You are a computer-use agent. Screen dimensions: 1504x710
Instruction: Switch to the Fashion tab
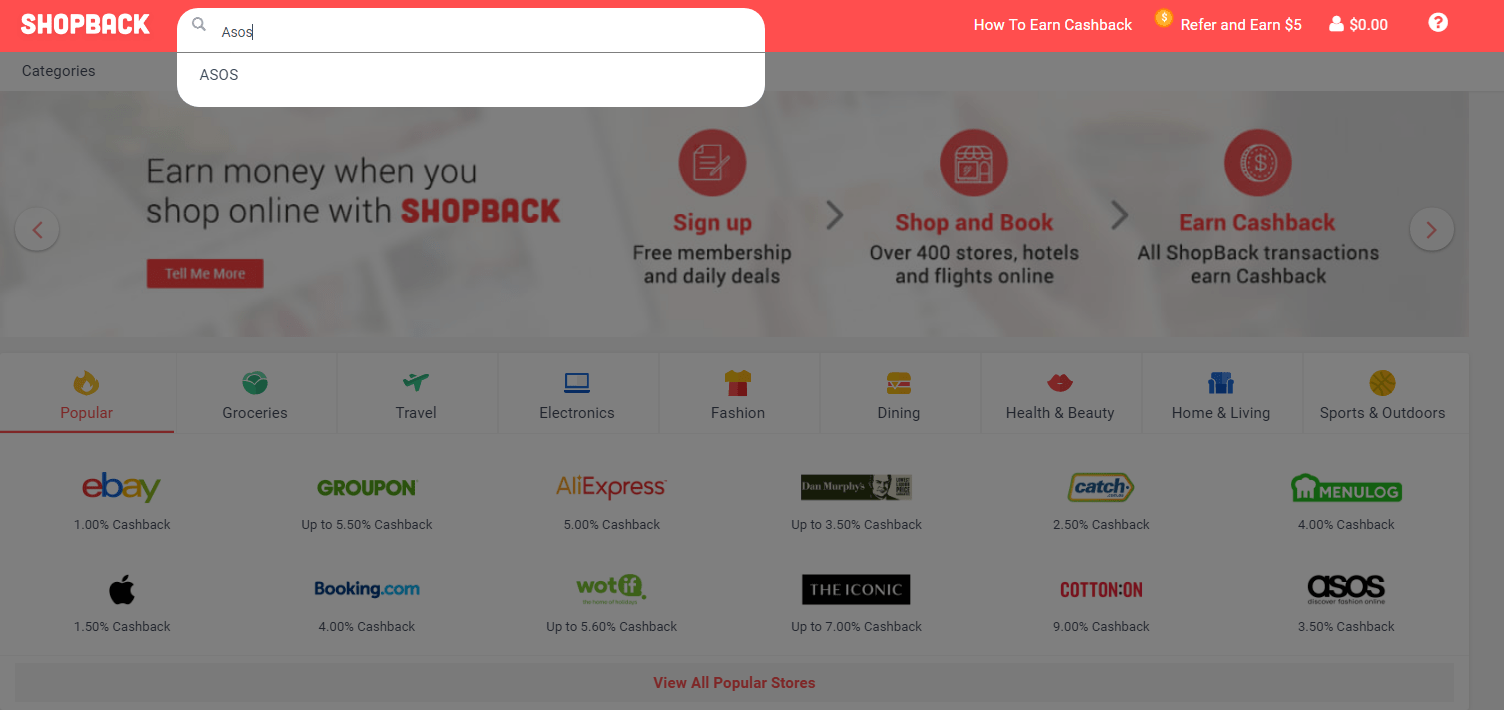(x=738, y=394)
